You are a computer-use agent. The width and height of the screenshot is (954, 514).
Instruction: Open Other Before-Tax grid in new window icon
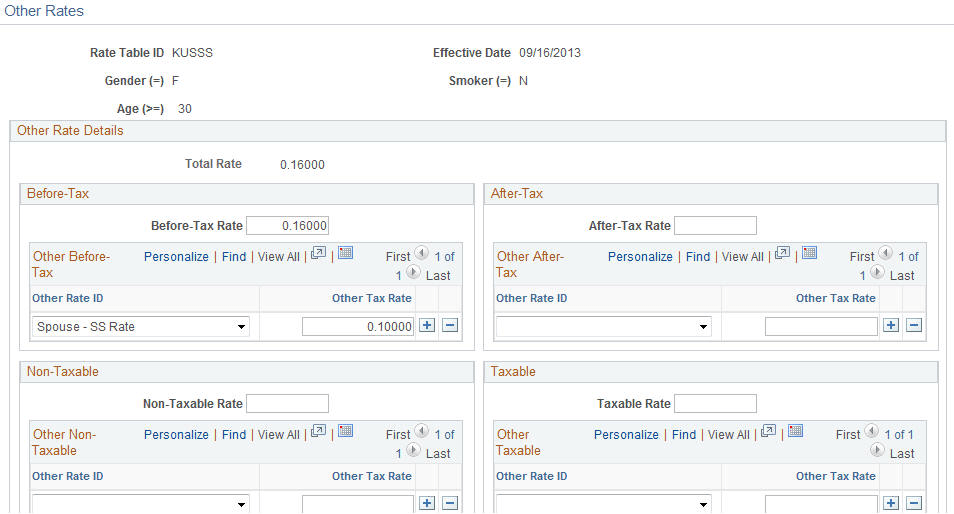click(318, 253)
